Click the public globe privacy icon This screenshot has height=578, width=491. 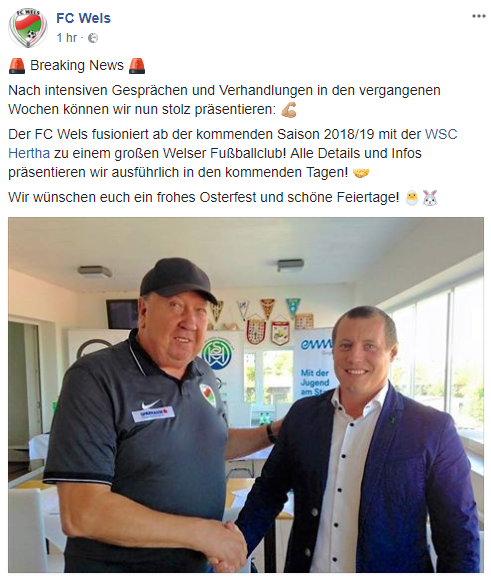[x=93, y=38]
